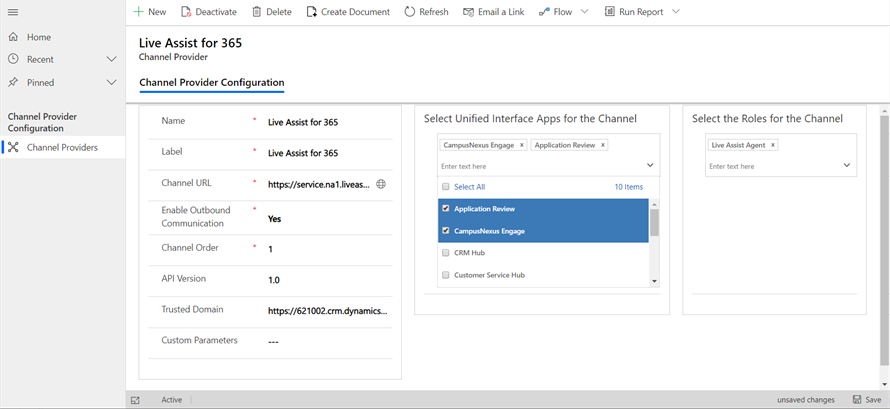This screenshot has width=890, height=409.
Task: Click the Deactivate toolbar icon
Action: pyautogui.click(x=186, y=12)
